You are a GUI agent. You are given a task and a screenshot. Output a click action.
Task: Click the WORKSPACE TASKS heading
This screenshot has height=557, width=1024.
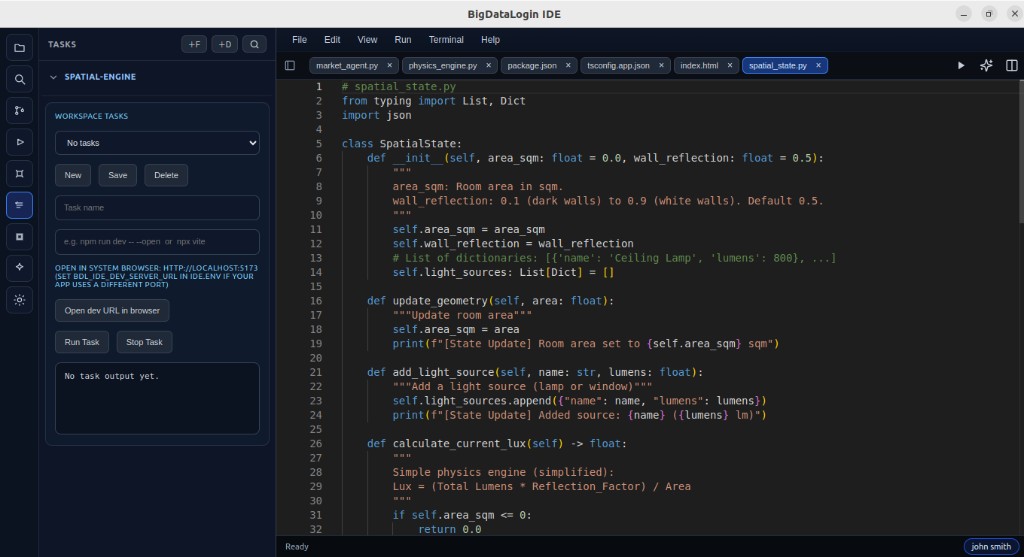[x=91, y=116]
